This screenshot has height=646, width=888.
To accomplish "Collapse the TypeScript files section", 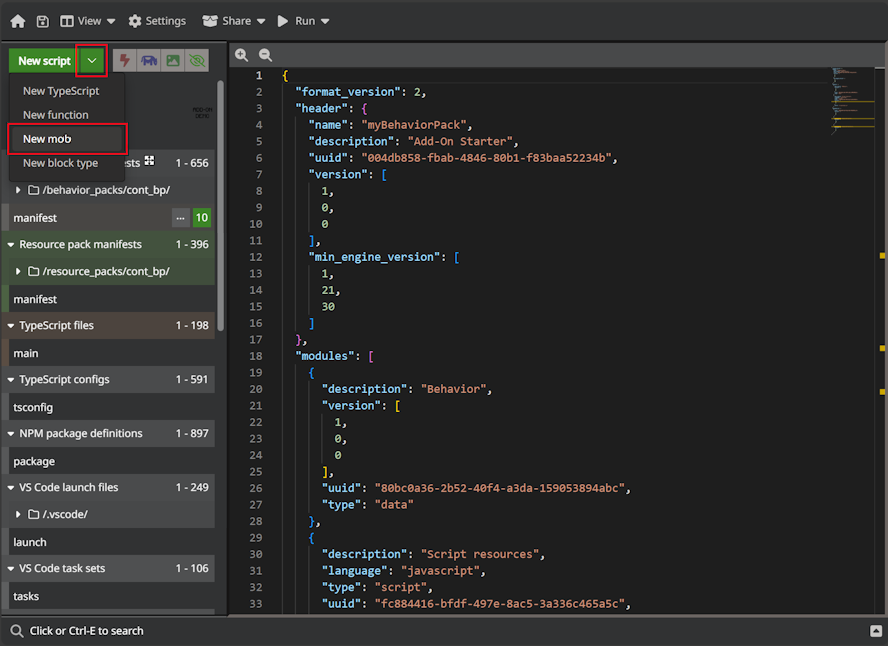I will coord(10,326).
